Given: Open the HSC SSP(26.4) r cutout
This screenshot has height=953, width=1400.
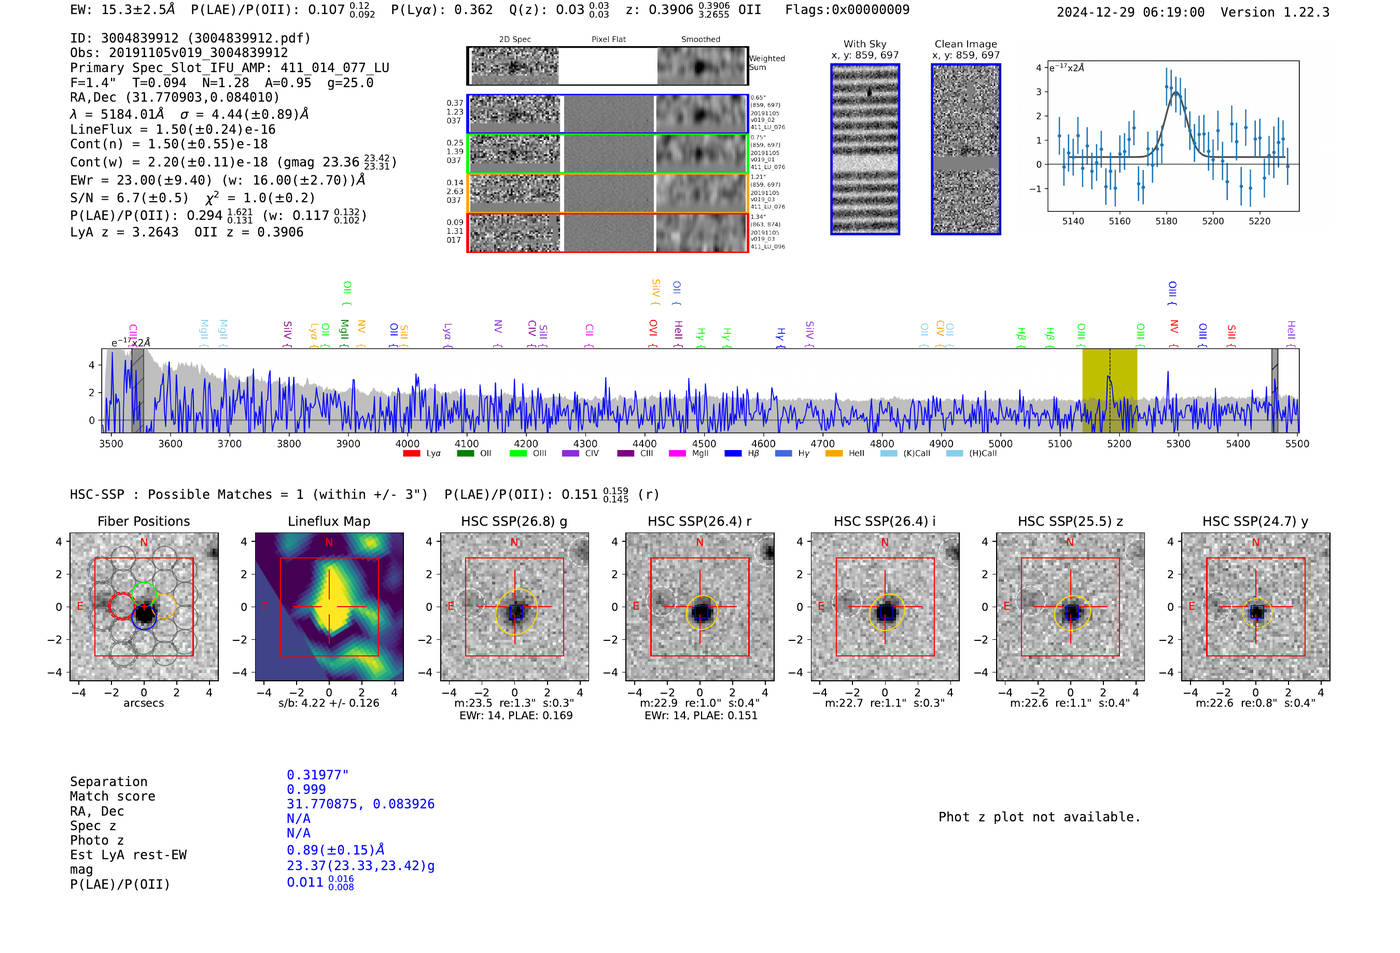Looking at the screenshot, I should point(700,607).
